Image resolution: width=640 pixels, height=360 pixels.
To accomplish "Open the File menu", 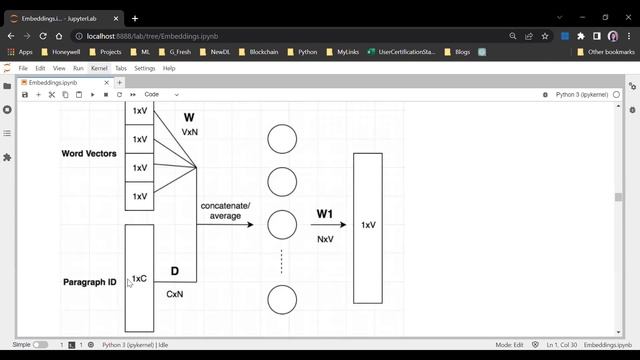I will coord(23,68).
